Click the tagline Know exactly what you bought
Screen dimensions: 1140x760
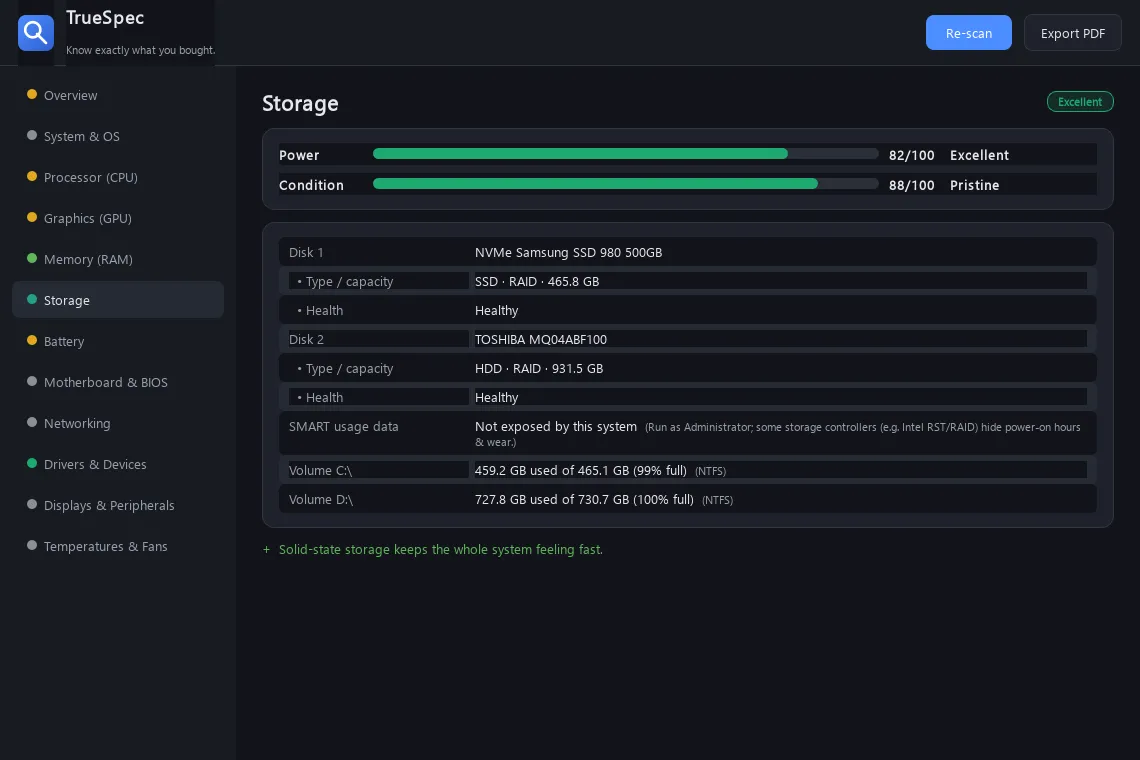coord(140,50)
